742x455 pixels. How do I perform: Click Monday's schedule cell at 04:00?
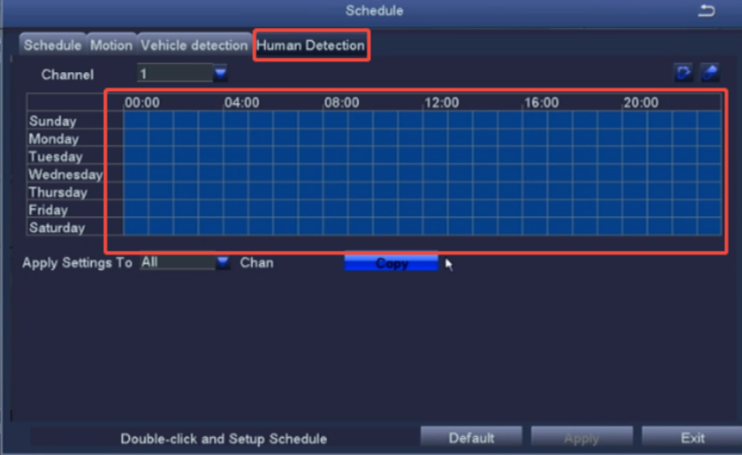(x=236, y=139)
